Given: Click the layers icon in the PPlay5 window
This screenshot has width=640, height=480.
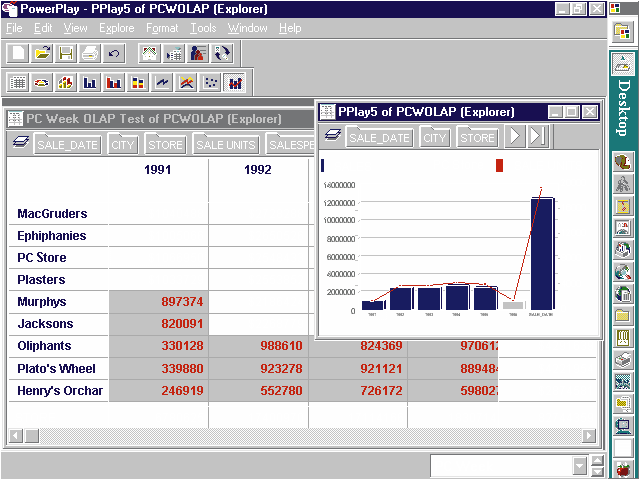Looking at the screenshot, I should [333, 135].
